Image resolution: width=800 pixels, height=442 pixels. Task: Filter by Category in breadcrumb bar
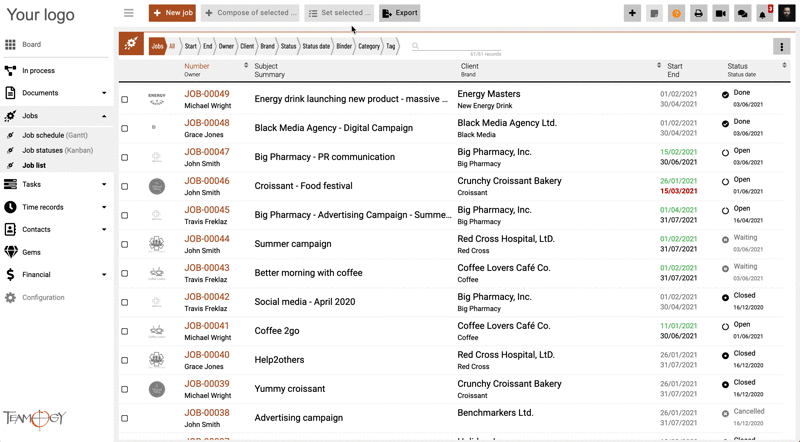click(x=368, y=46)
